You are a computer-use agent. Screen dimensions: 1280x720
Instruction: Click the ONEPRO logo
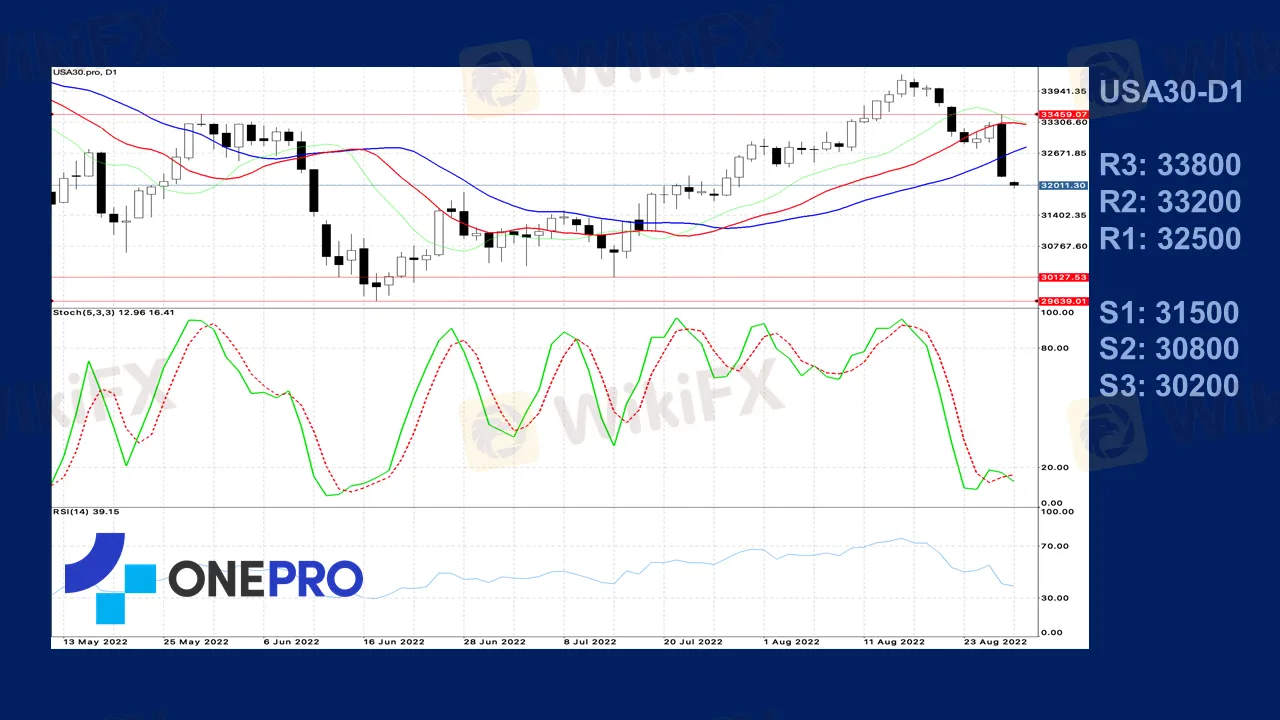point(214,578)
